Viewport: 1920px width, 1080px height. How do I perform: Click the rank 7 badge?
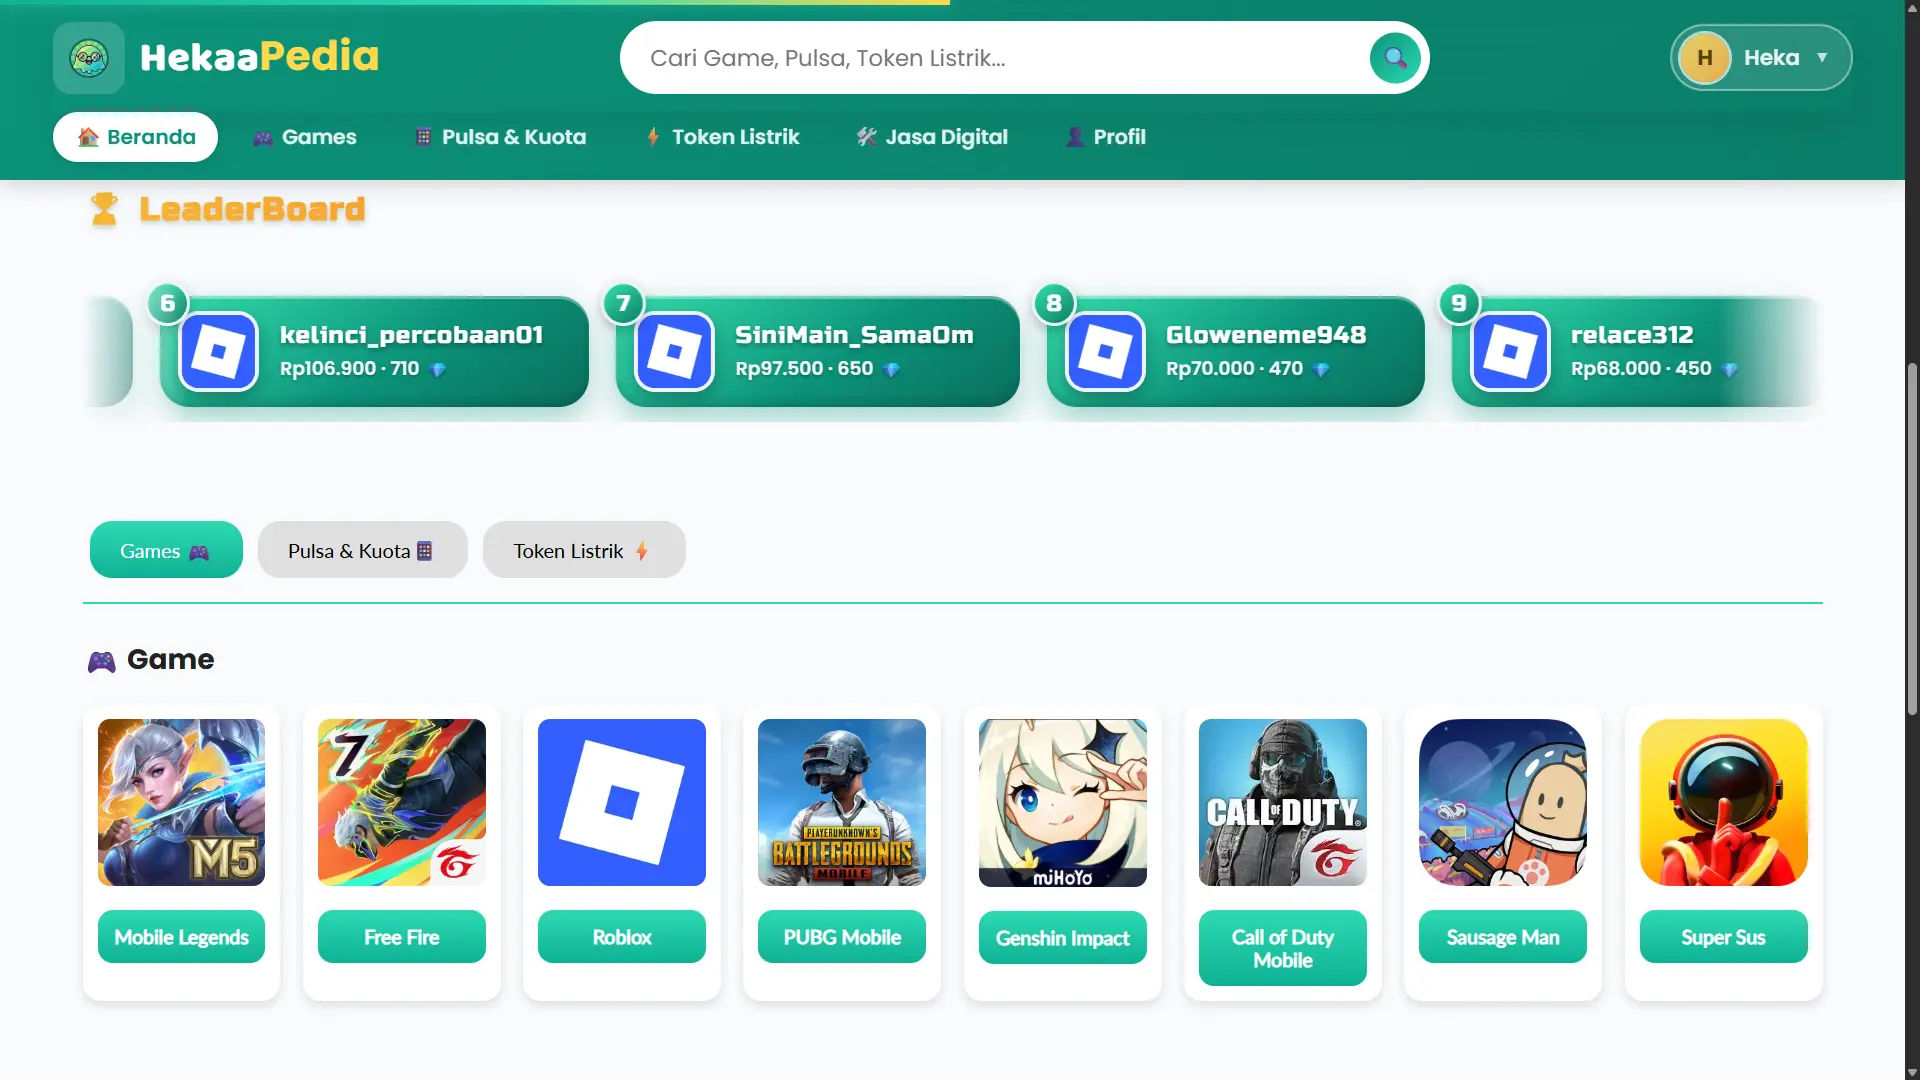pos(624,303)
